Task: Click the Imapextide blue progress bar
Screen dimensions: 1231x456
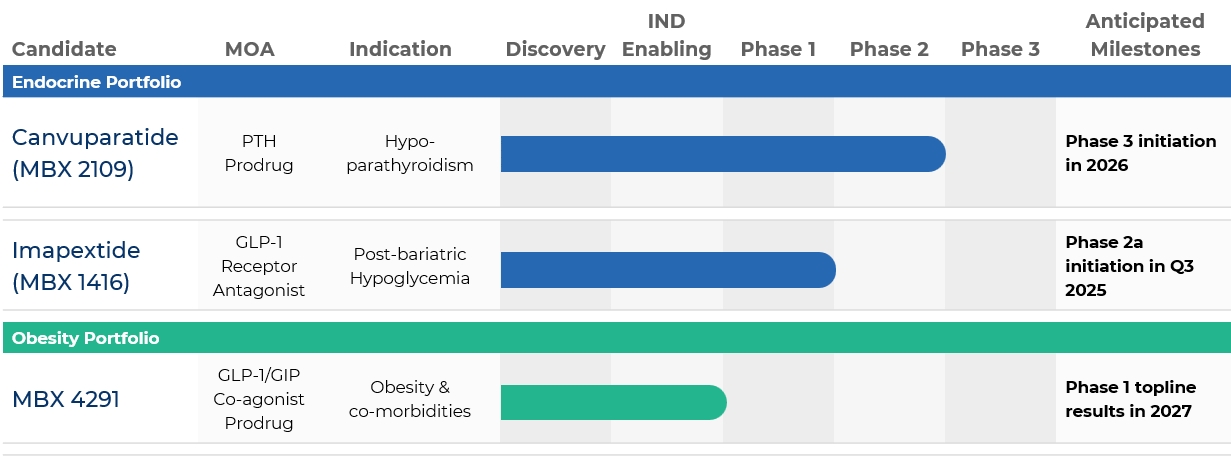Action: 668,270
